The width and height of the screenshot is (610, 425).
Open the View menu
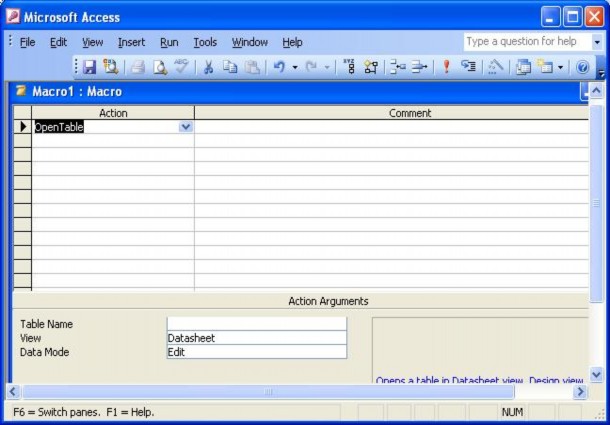93,42
